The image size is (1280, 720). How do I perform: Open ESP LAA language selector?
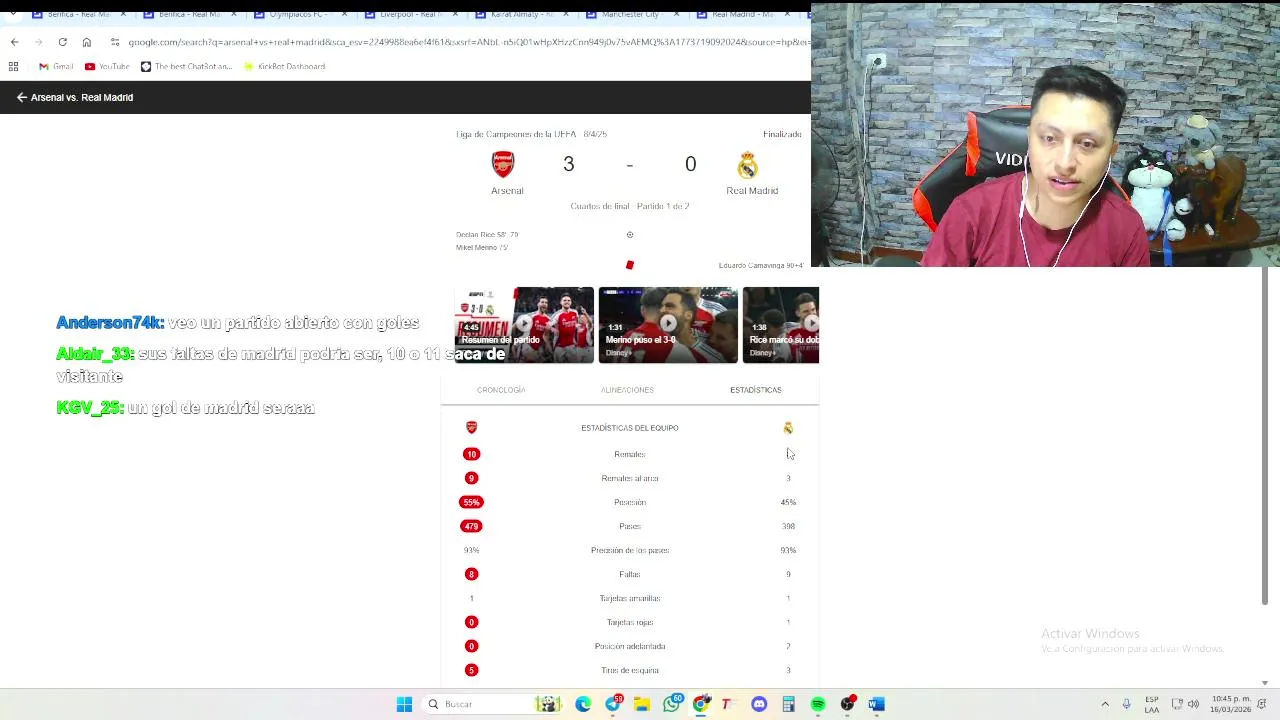click(x=1152, y=704)
